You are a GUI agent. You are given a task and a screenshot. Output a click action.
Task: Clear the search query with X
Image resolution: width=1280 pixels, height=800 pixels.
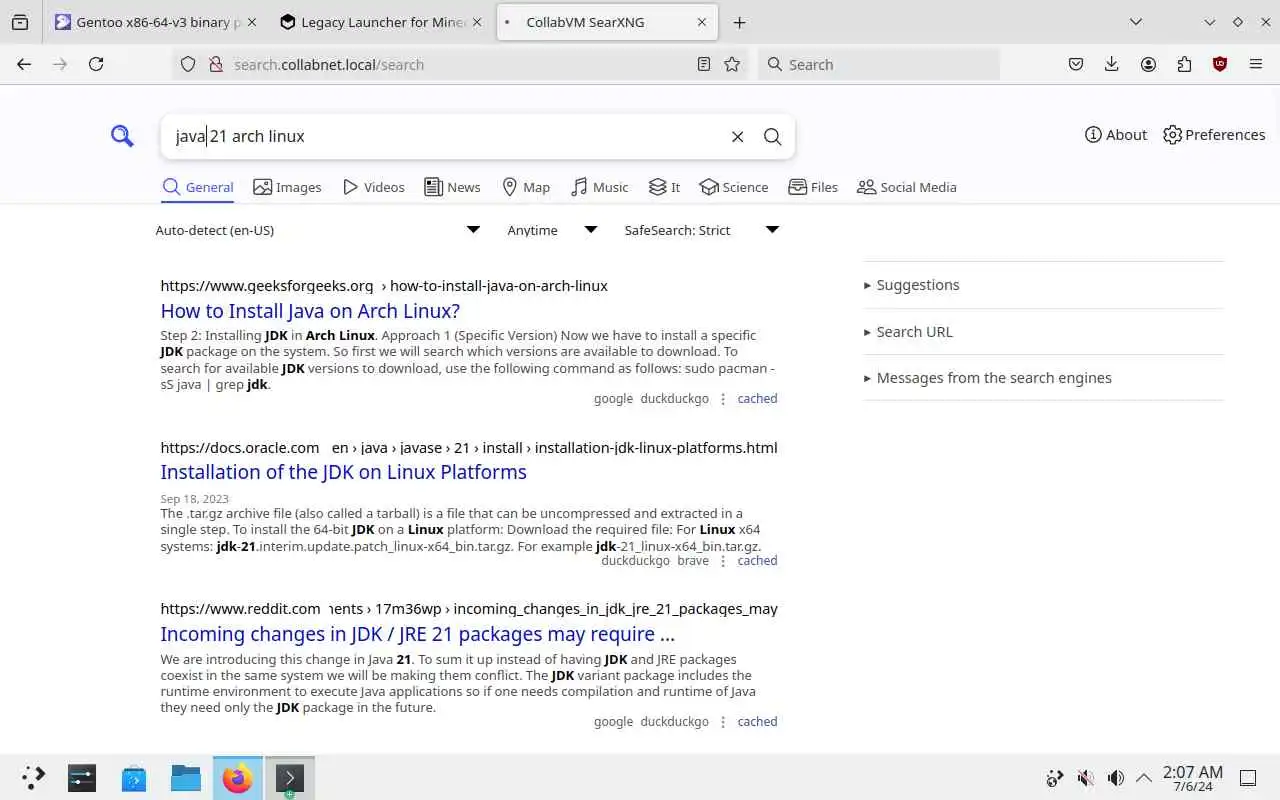[738, 137]
